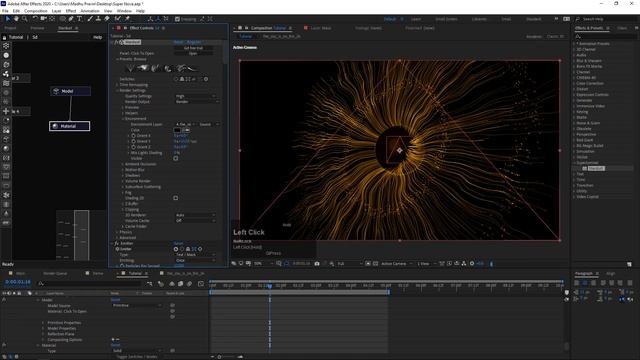
Task: Open the Composition menu
Action: point(36,11)
